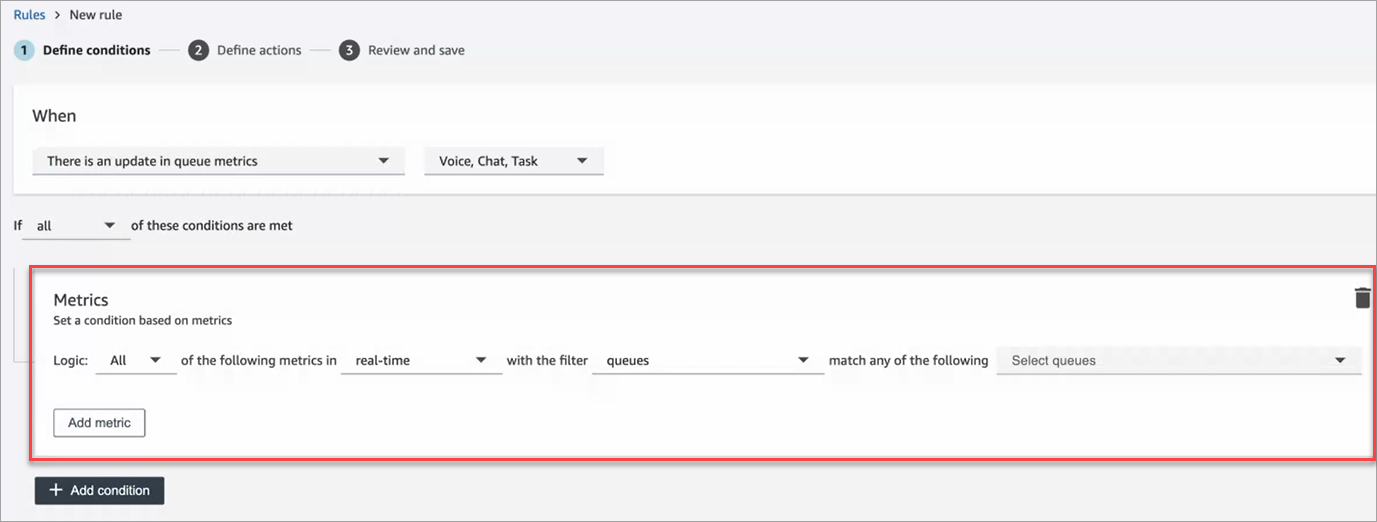Switch to the Review and save step
Screen dimensions: 1377x522
(416, 50)
